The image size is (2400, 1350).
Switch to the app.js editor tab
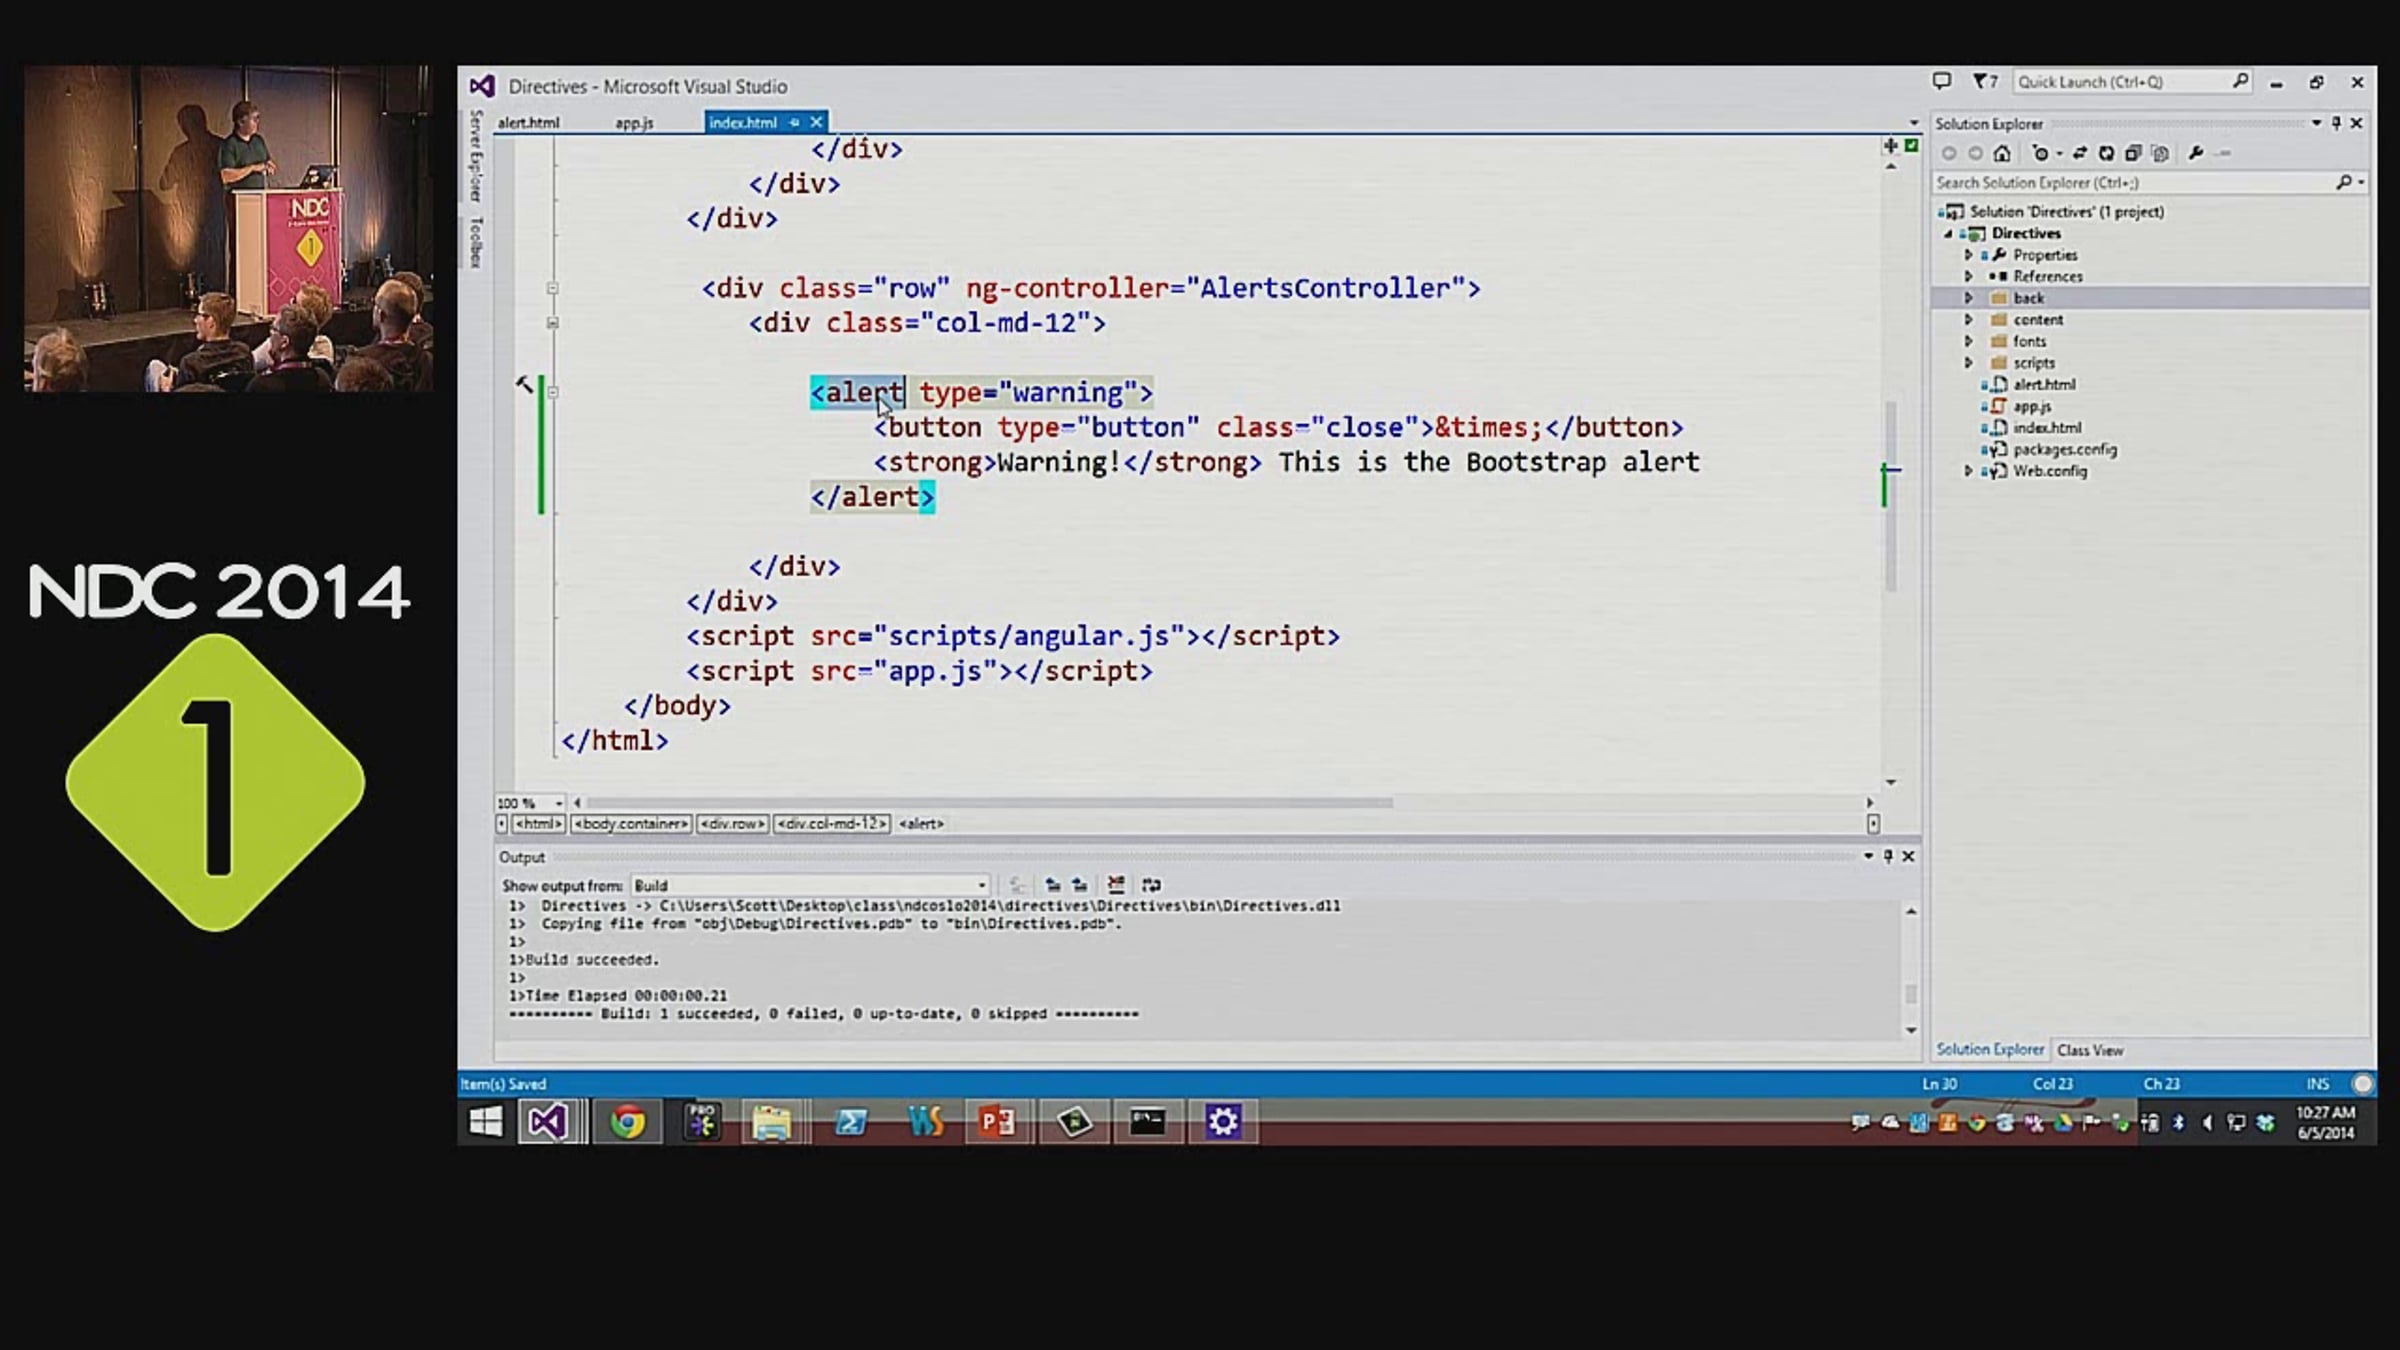click(x=634, y=123)
